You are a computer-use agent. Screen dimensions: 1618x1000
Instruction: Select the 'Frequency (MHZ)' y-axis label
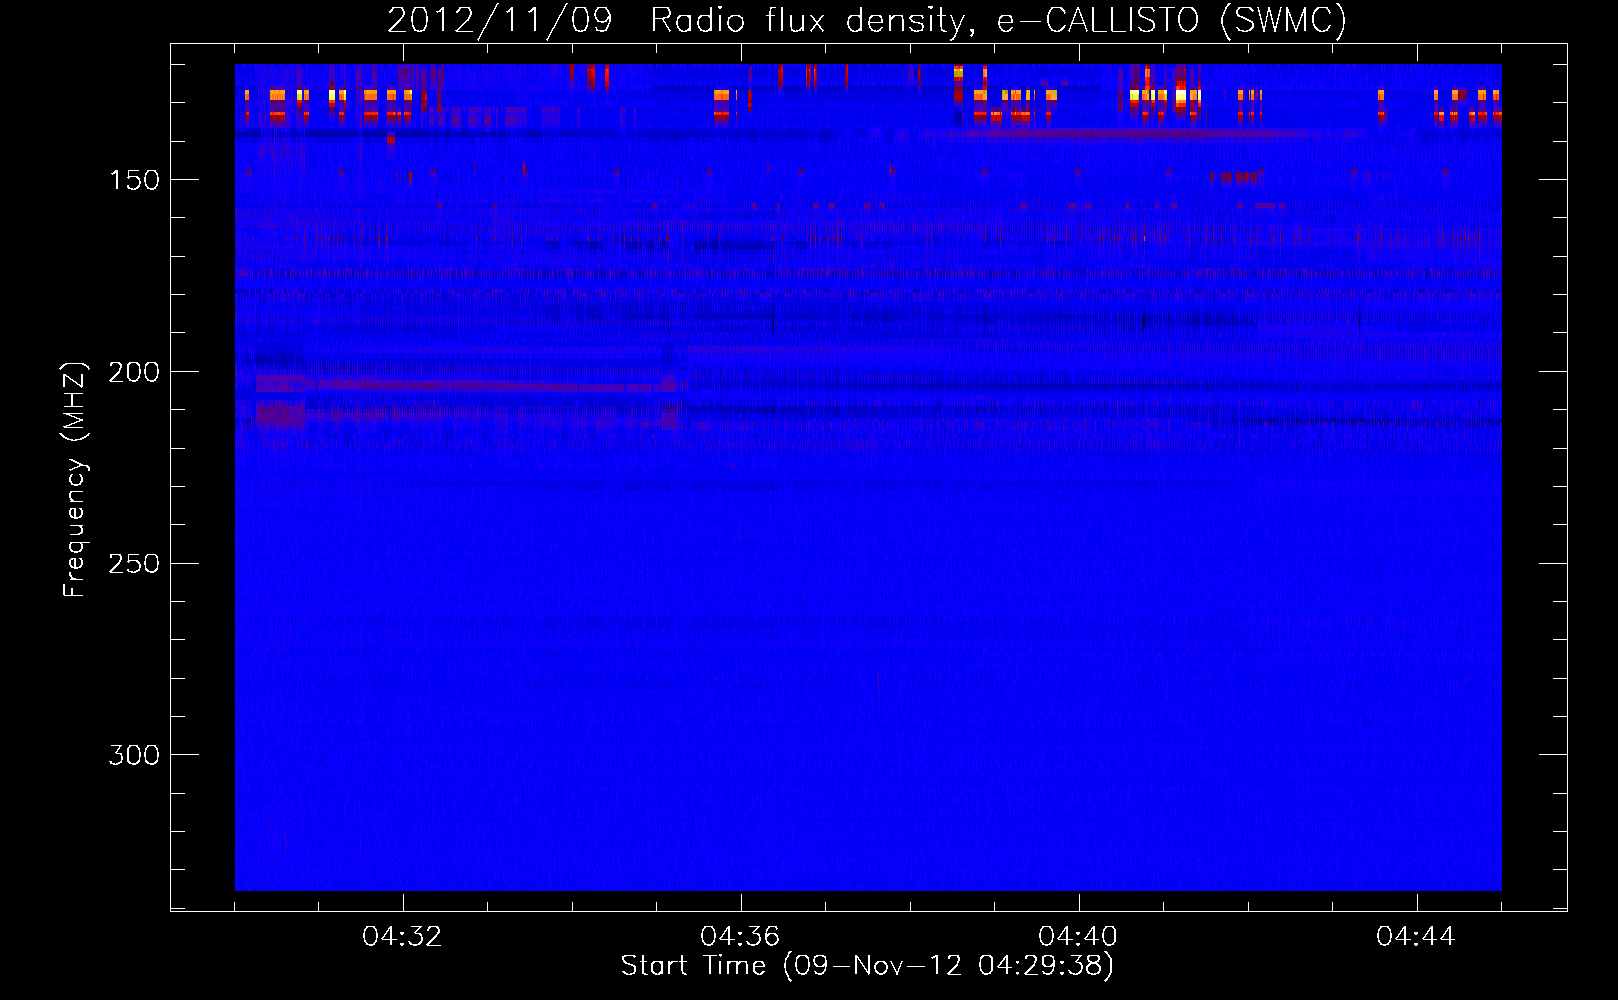pyautogui.click(x=75, y=480)
